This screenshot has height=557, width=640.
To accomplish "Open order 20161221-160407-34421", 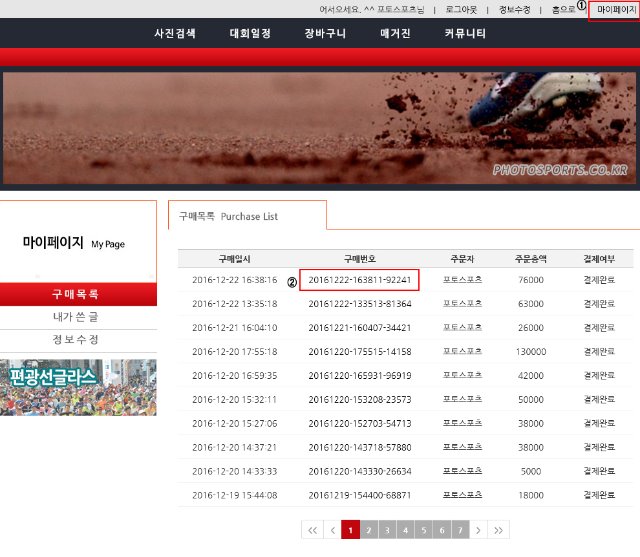I will (x=360, y=328).
